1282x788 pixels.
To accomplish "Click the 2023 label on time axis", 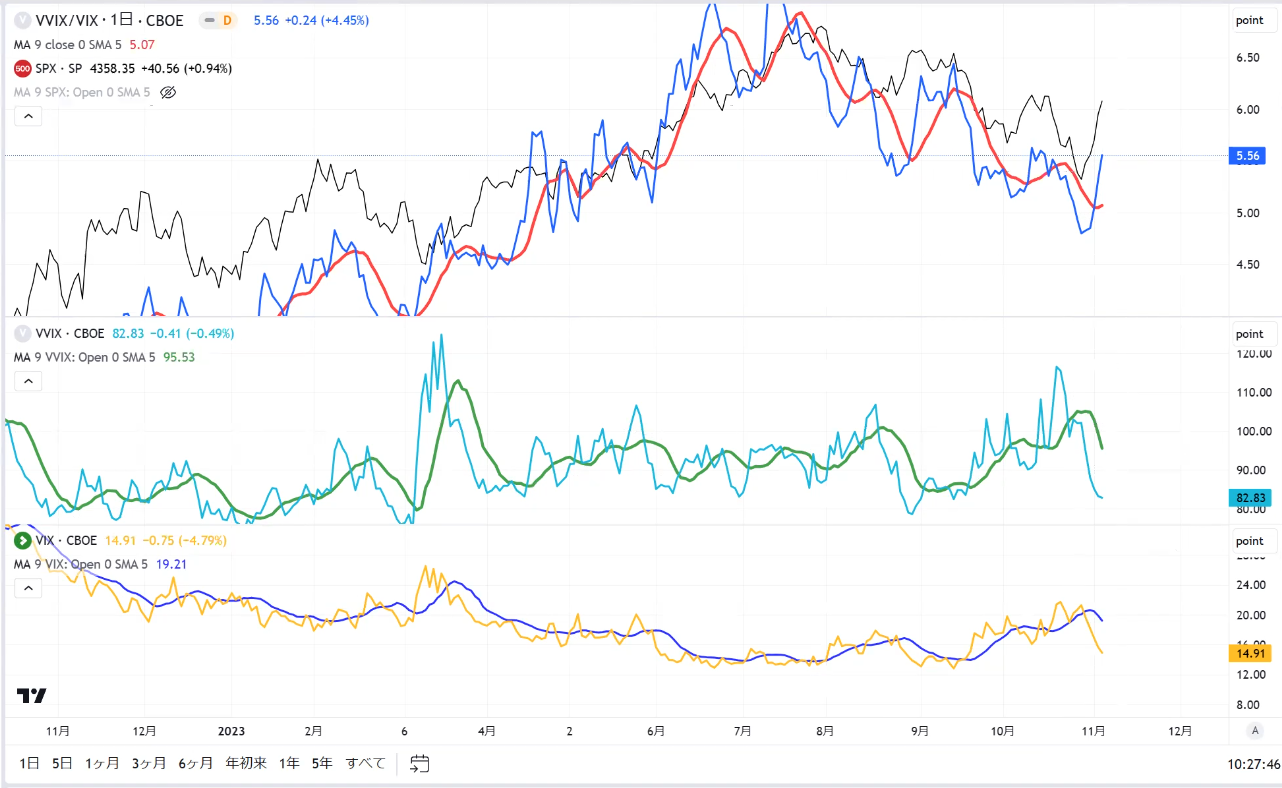I will point(231,730).
